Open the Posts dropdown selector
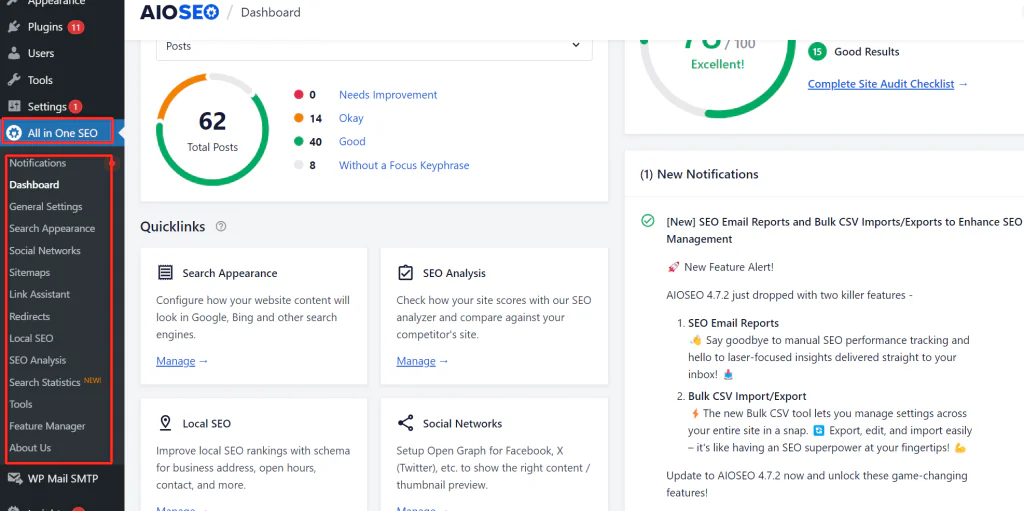 [374, 46]
